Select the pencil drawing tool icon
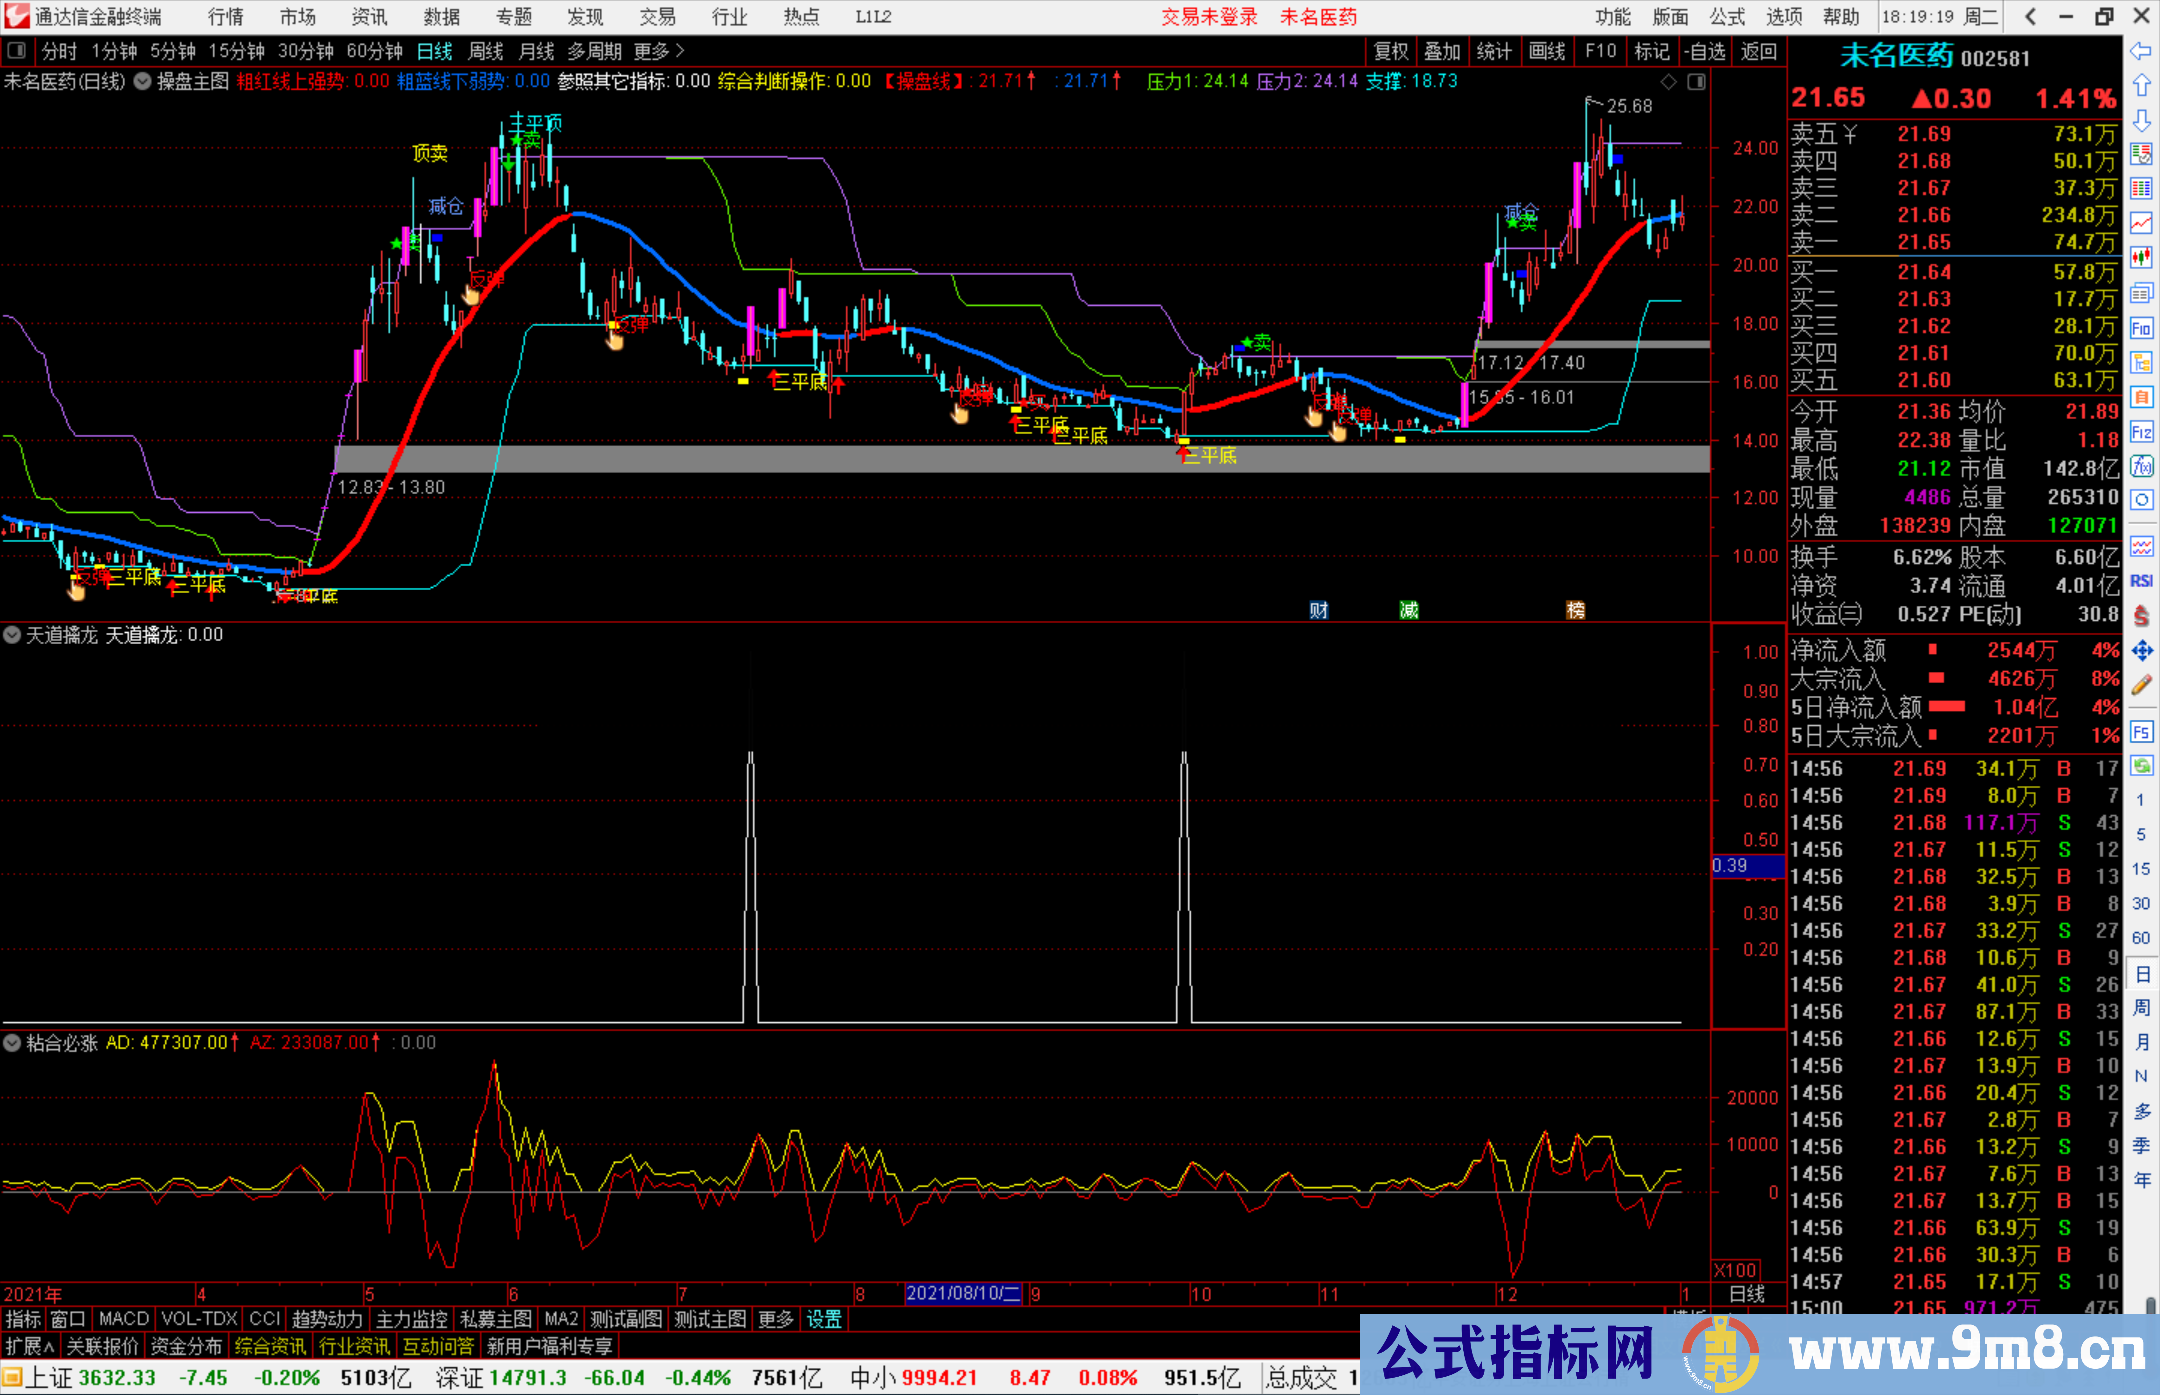Image resolution: width=2160 pixels, height=1395 pixels. (2141, 685)
